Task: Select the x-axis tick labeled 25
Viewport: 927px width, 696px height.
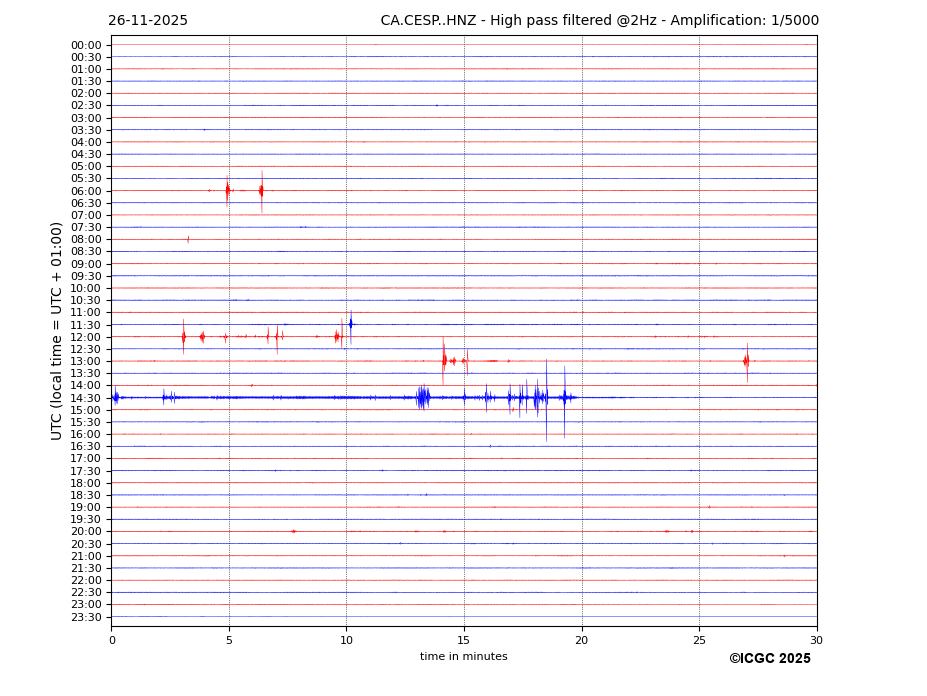Action: pyautogui.click(x=699, y=640)
